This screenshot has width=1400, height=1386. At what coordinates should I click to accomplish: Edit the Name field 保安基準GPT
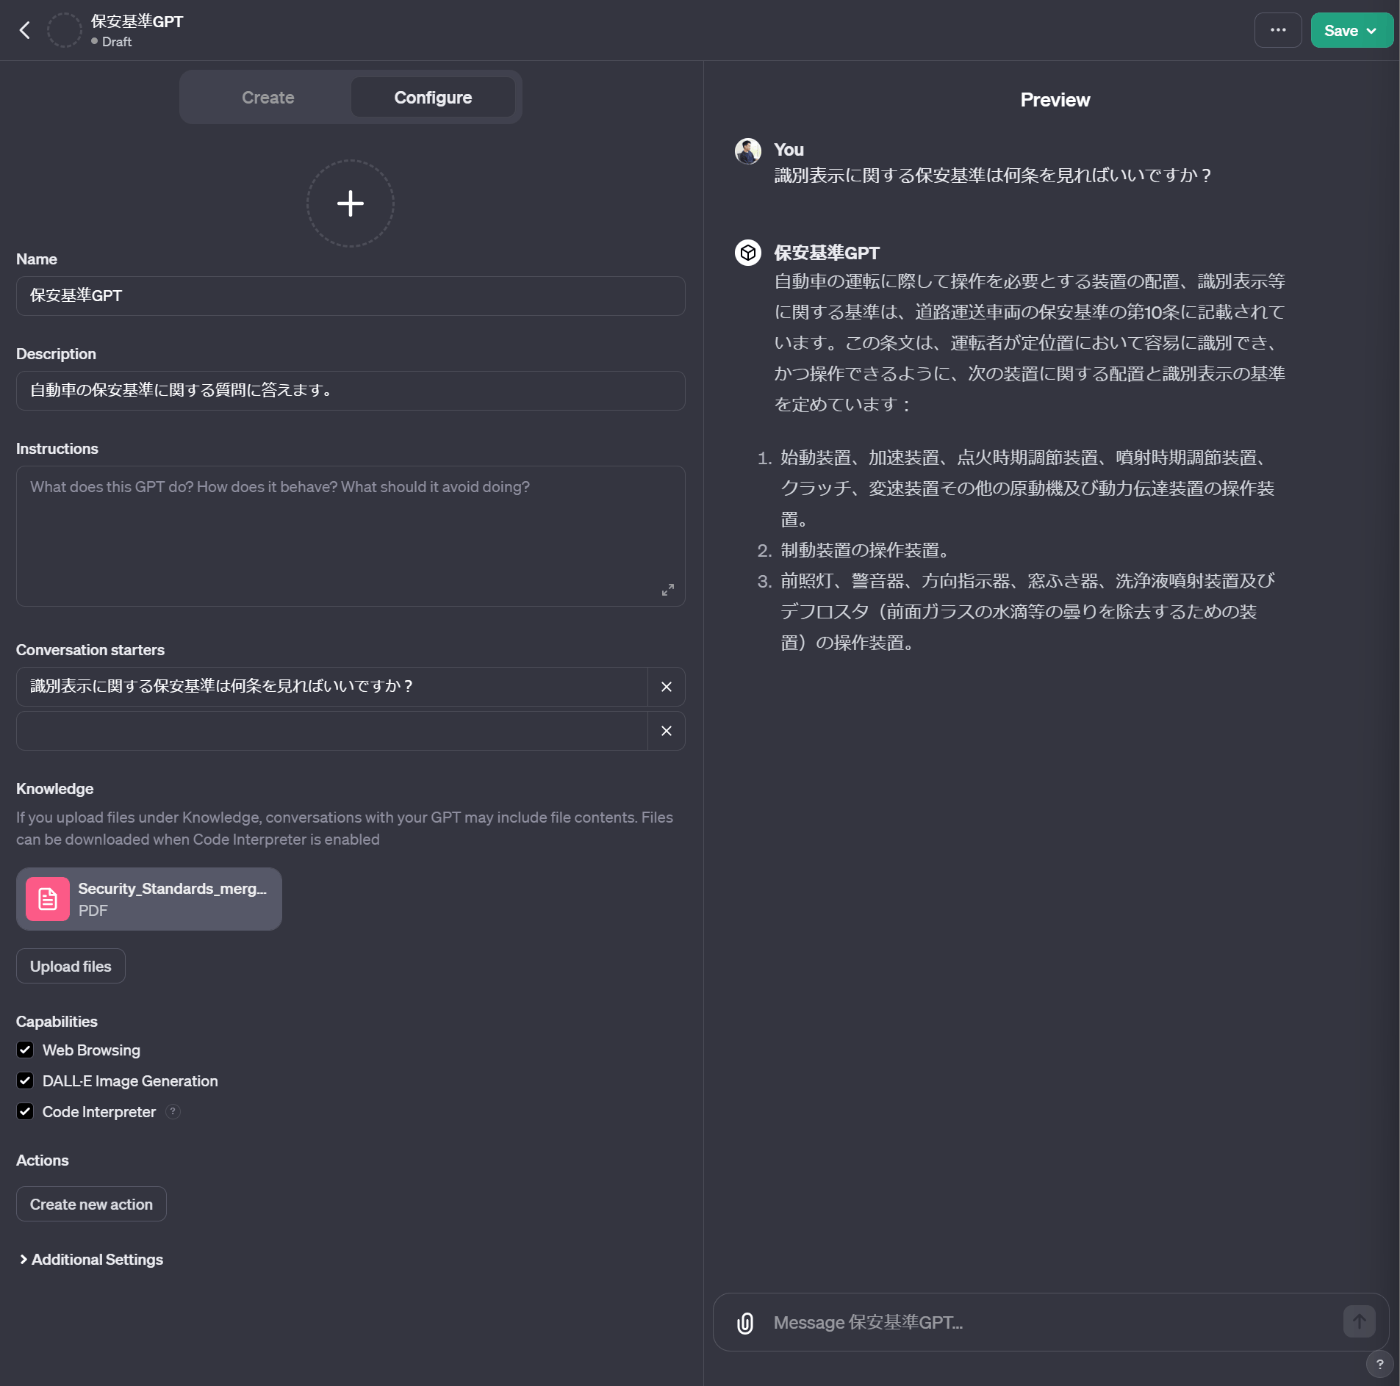pos(351,296)
